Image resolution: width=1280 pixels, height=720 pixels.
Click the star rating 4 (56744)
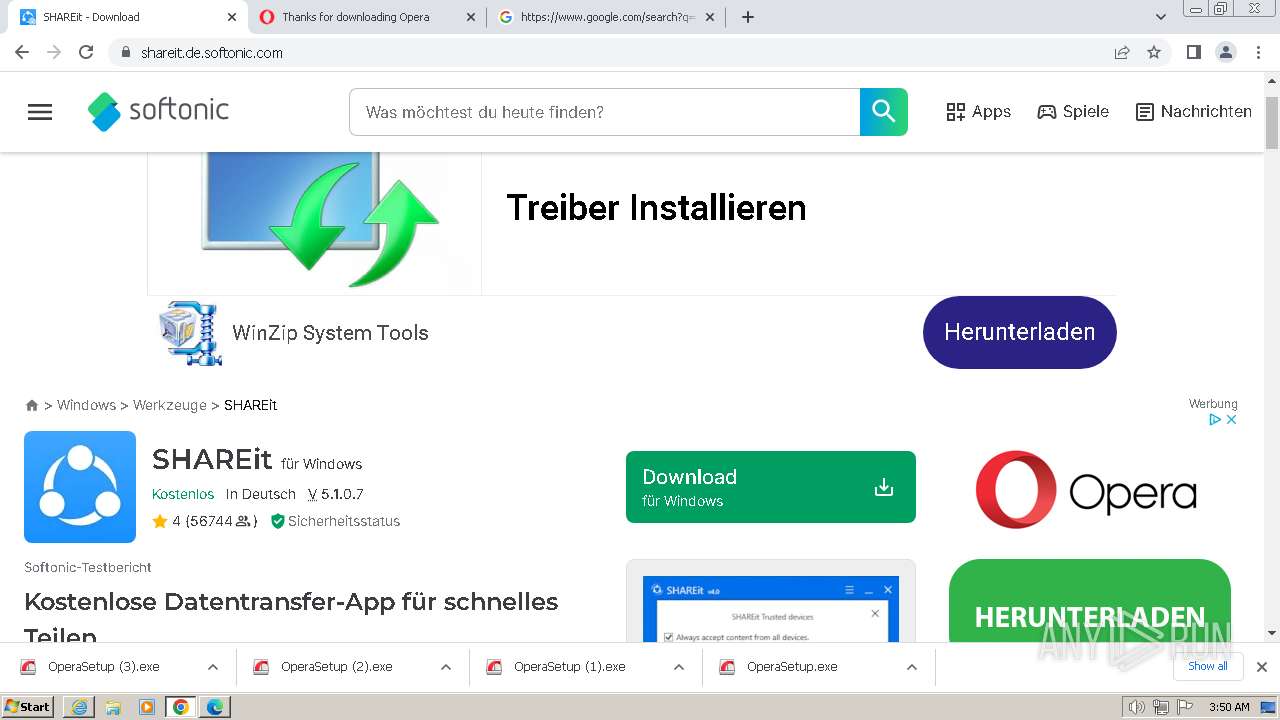205,521
